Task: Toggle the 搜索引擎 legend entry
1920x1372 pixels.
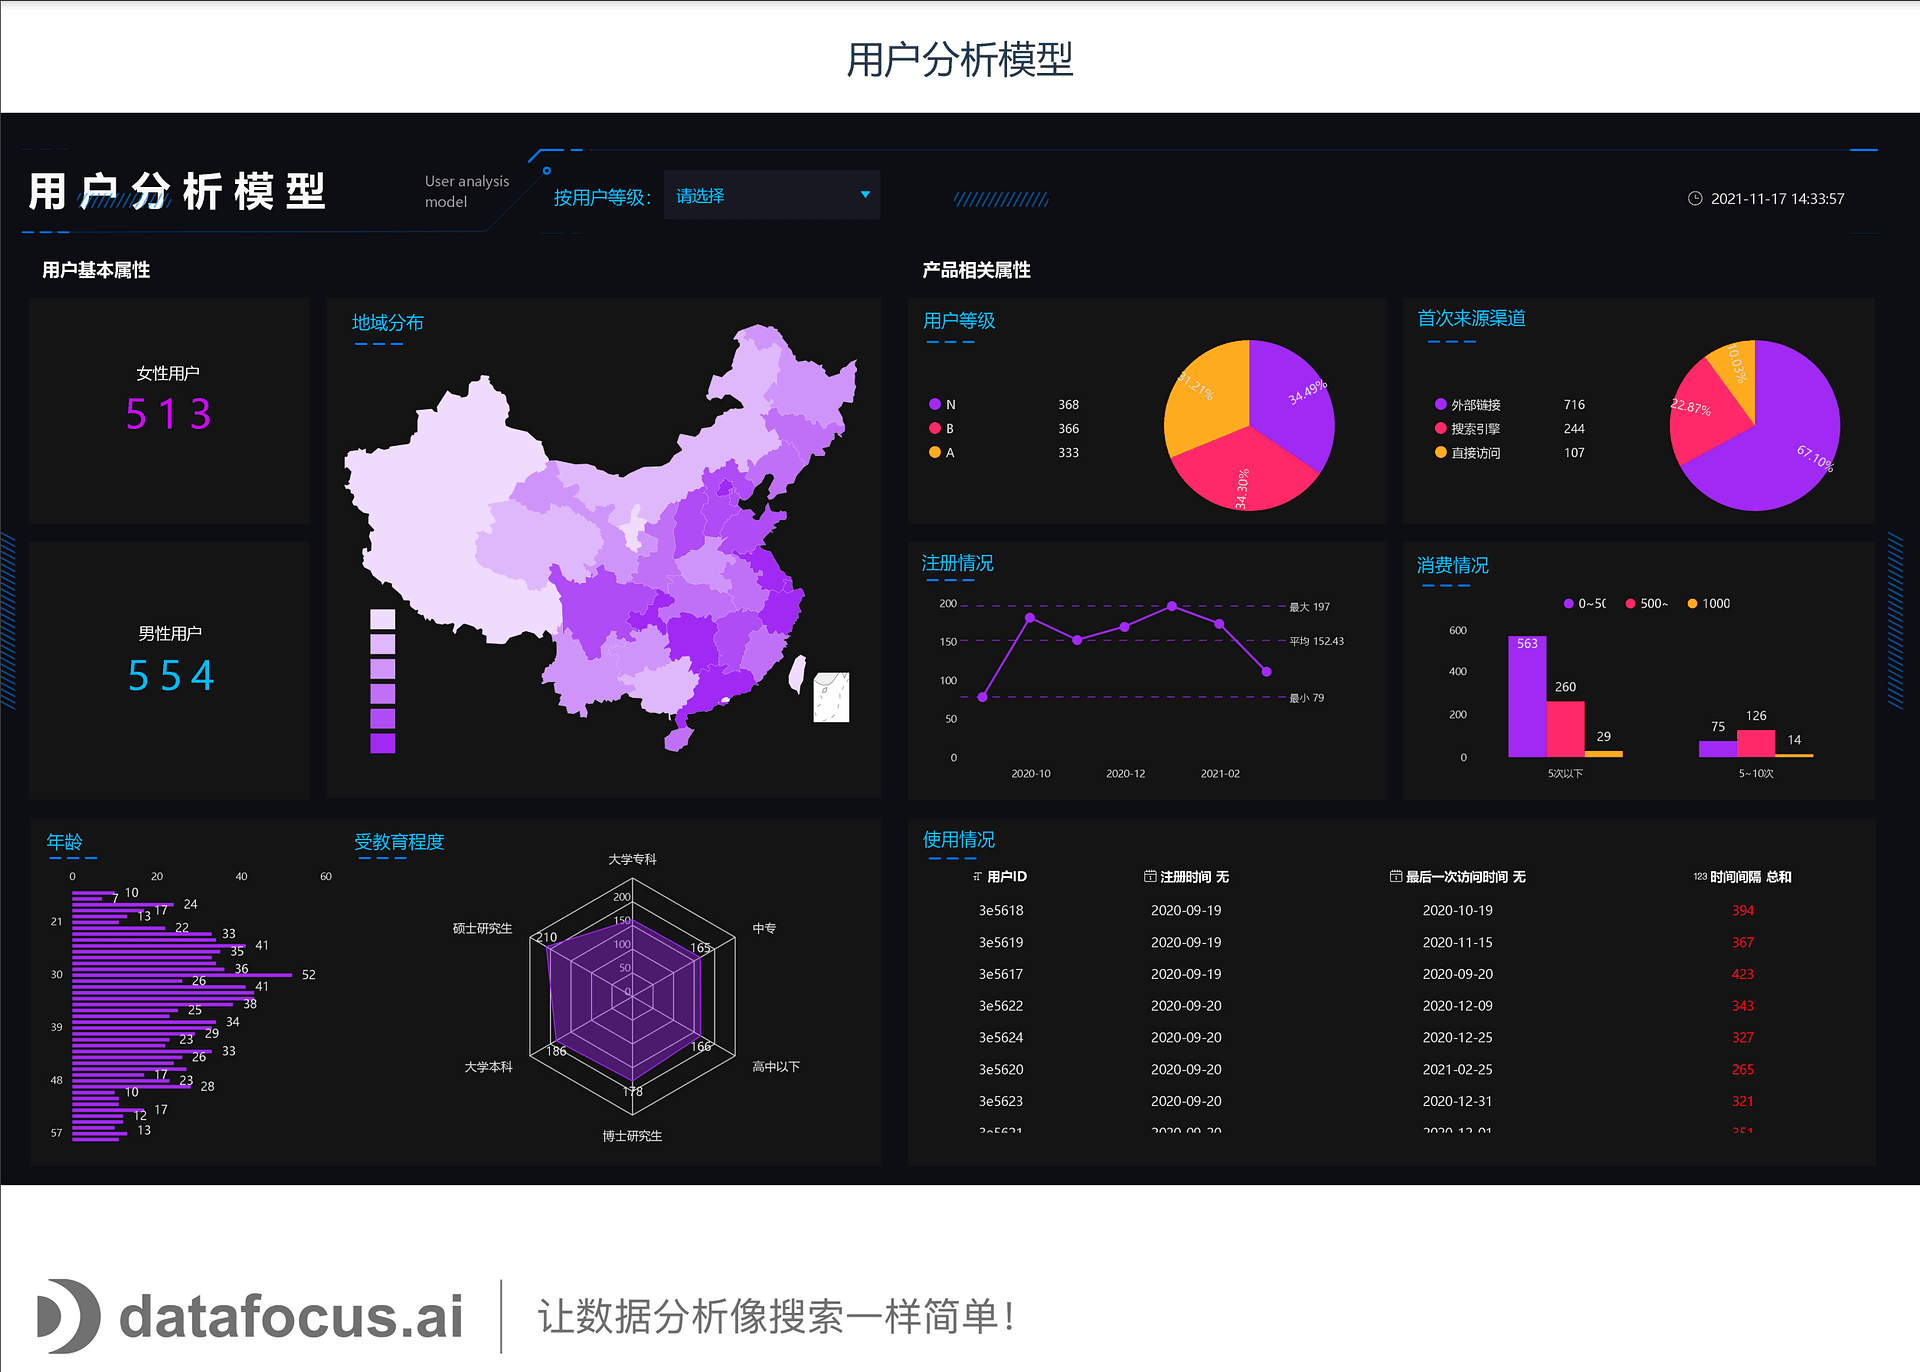Action: (x=1468, y=429)
